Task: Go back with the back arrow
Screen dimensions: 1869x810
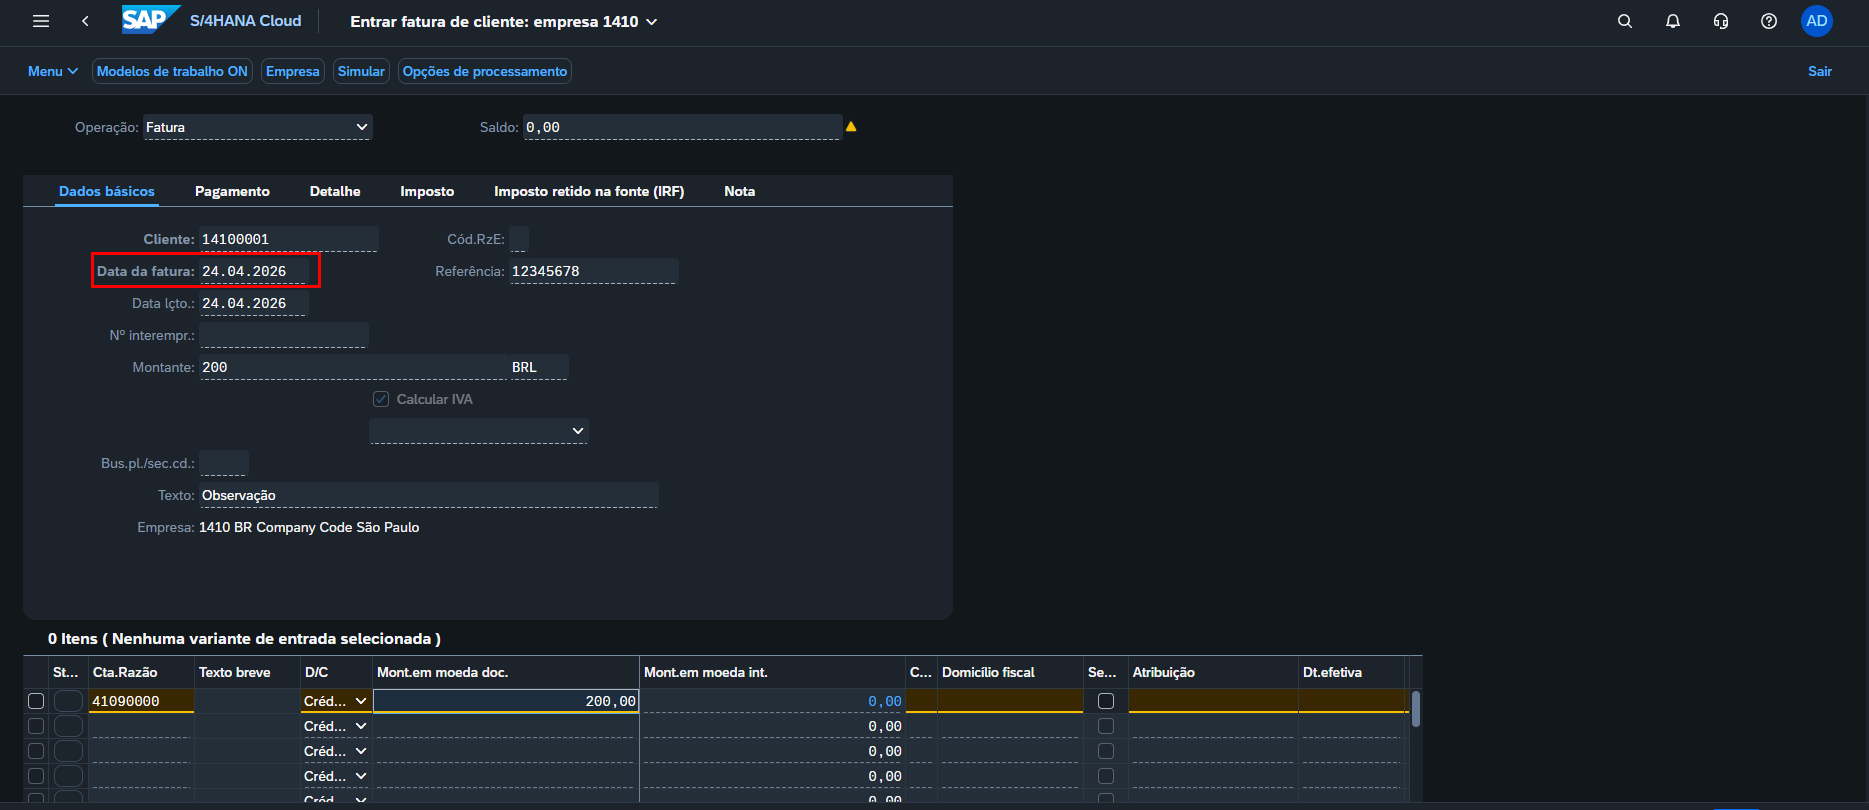Action: [x=85, y=21]
